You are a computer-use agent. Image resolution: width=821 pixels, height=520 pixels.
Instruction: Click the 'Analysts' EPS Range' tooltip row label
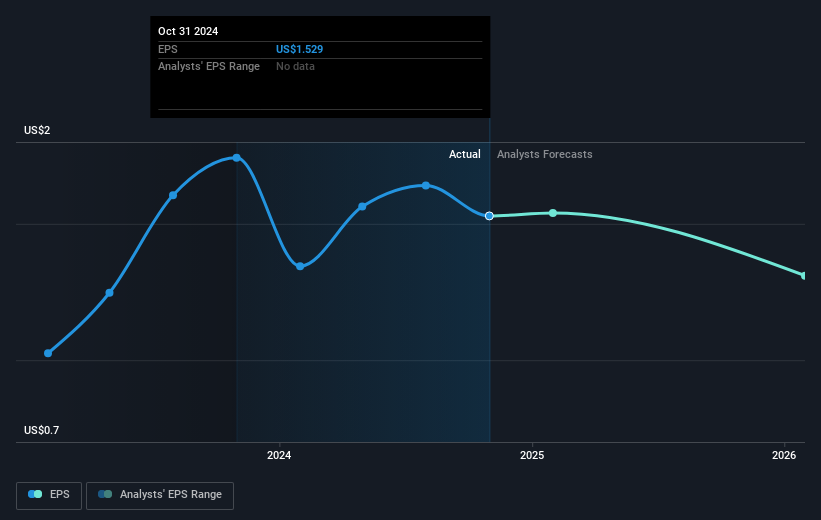pos(209,67)
